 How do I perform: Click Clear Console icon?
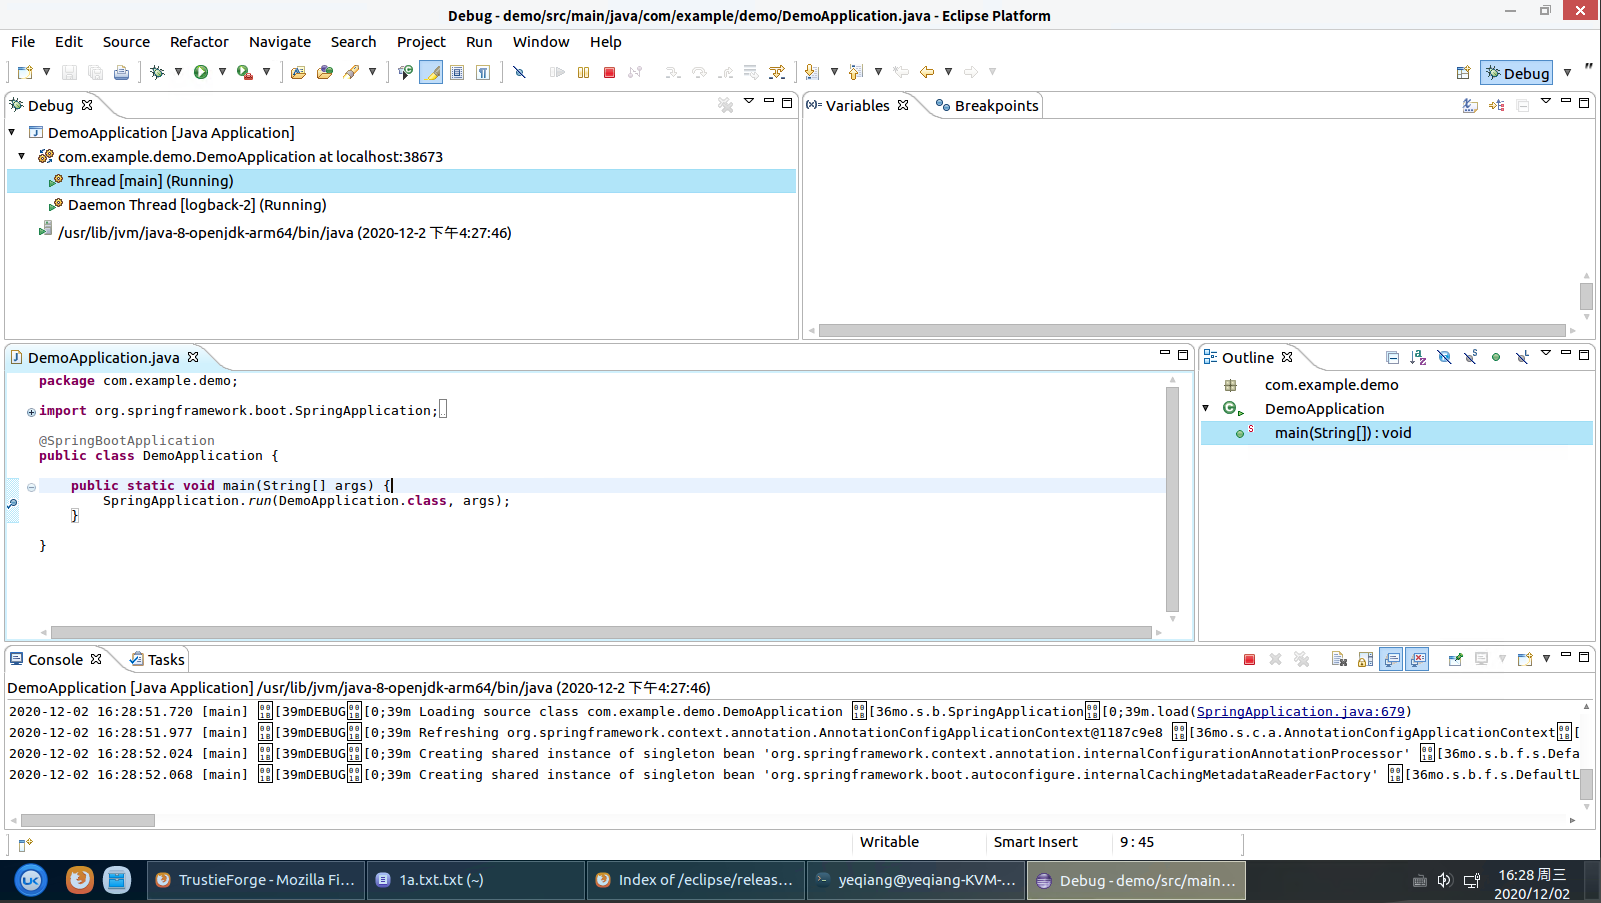[1340, 659]
